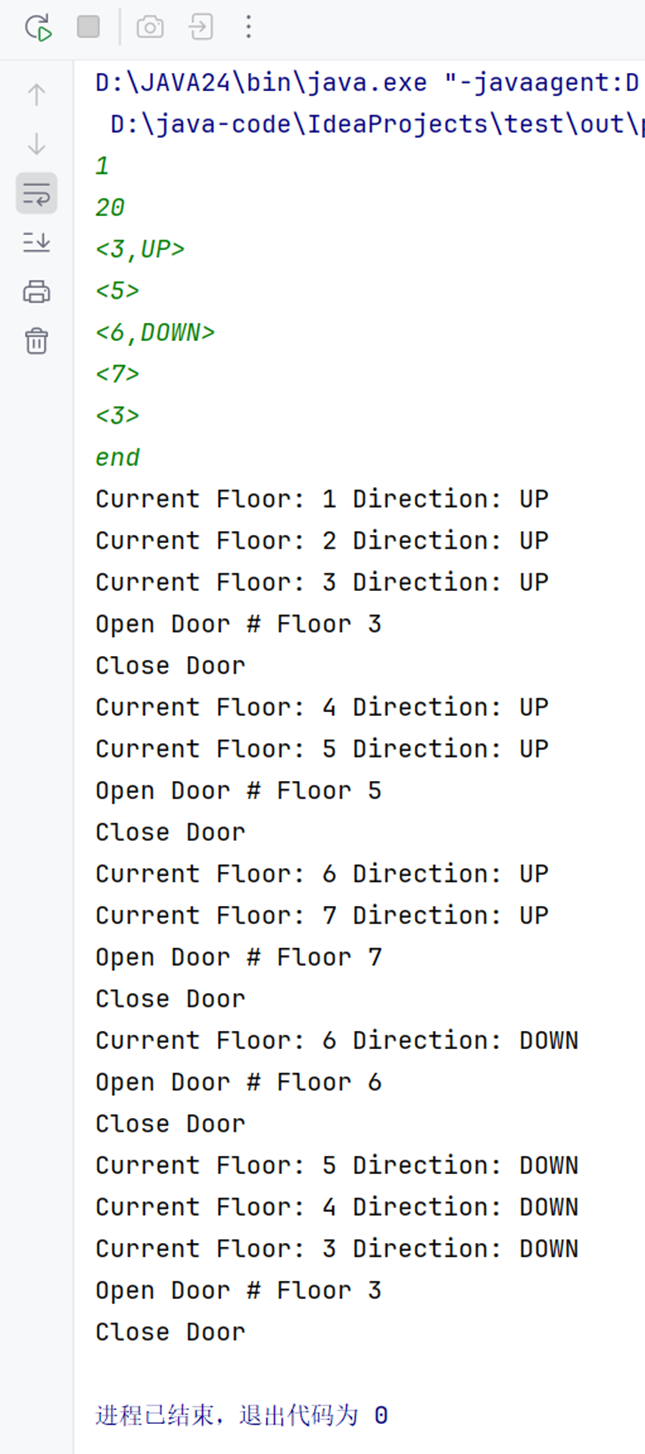Click the input line <6,DOWN>
Screen dimensions: 645x1454
(x=155, y=332)
